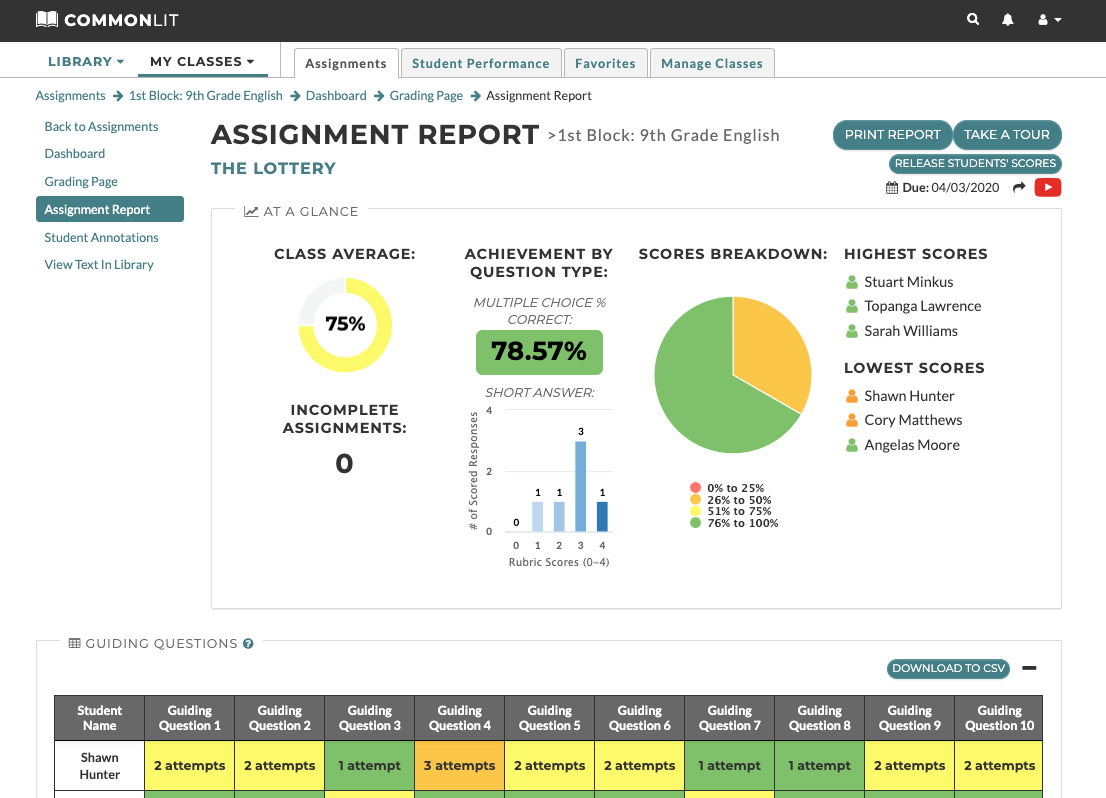Open the user account profile menu
The height and width of the screenshot is (798, 1106).
coord(1049,20)
